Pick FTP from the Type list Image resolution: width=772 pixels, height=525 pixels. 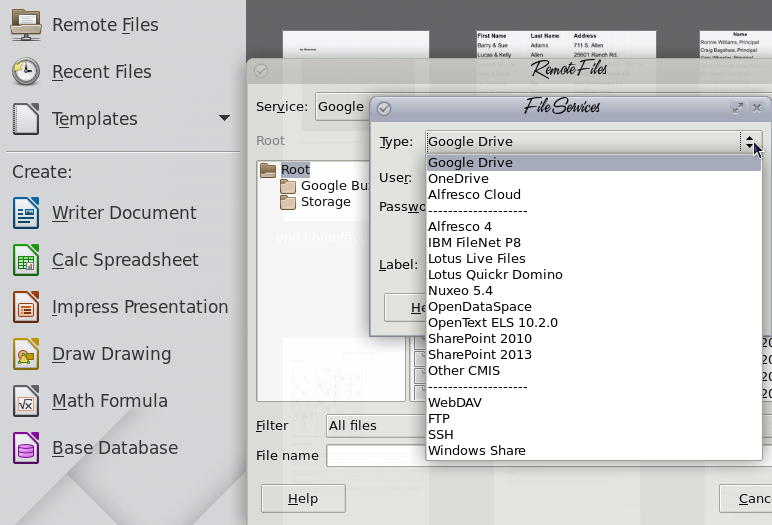click(x=593, y=419)
